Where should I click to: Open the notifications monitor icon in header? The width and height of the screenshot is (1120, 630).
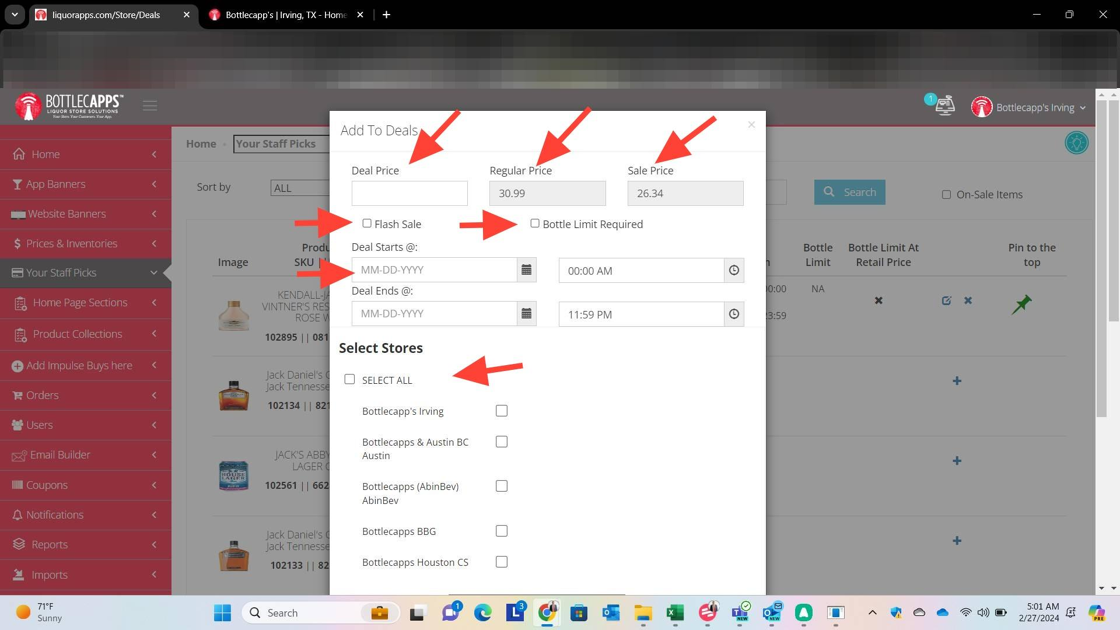pos(944,106)
